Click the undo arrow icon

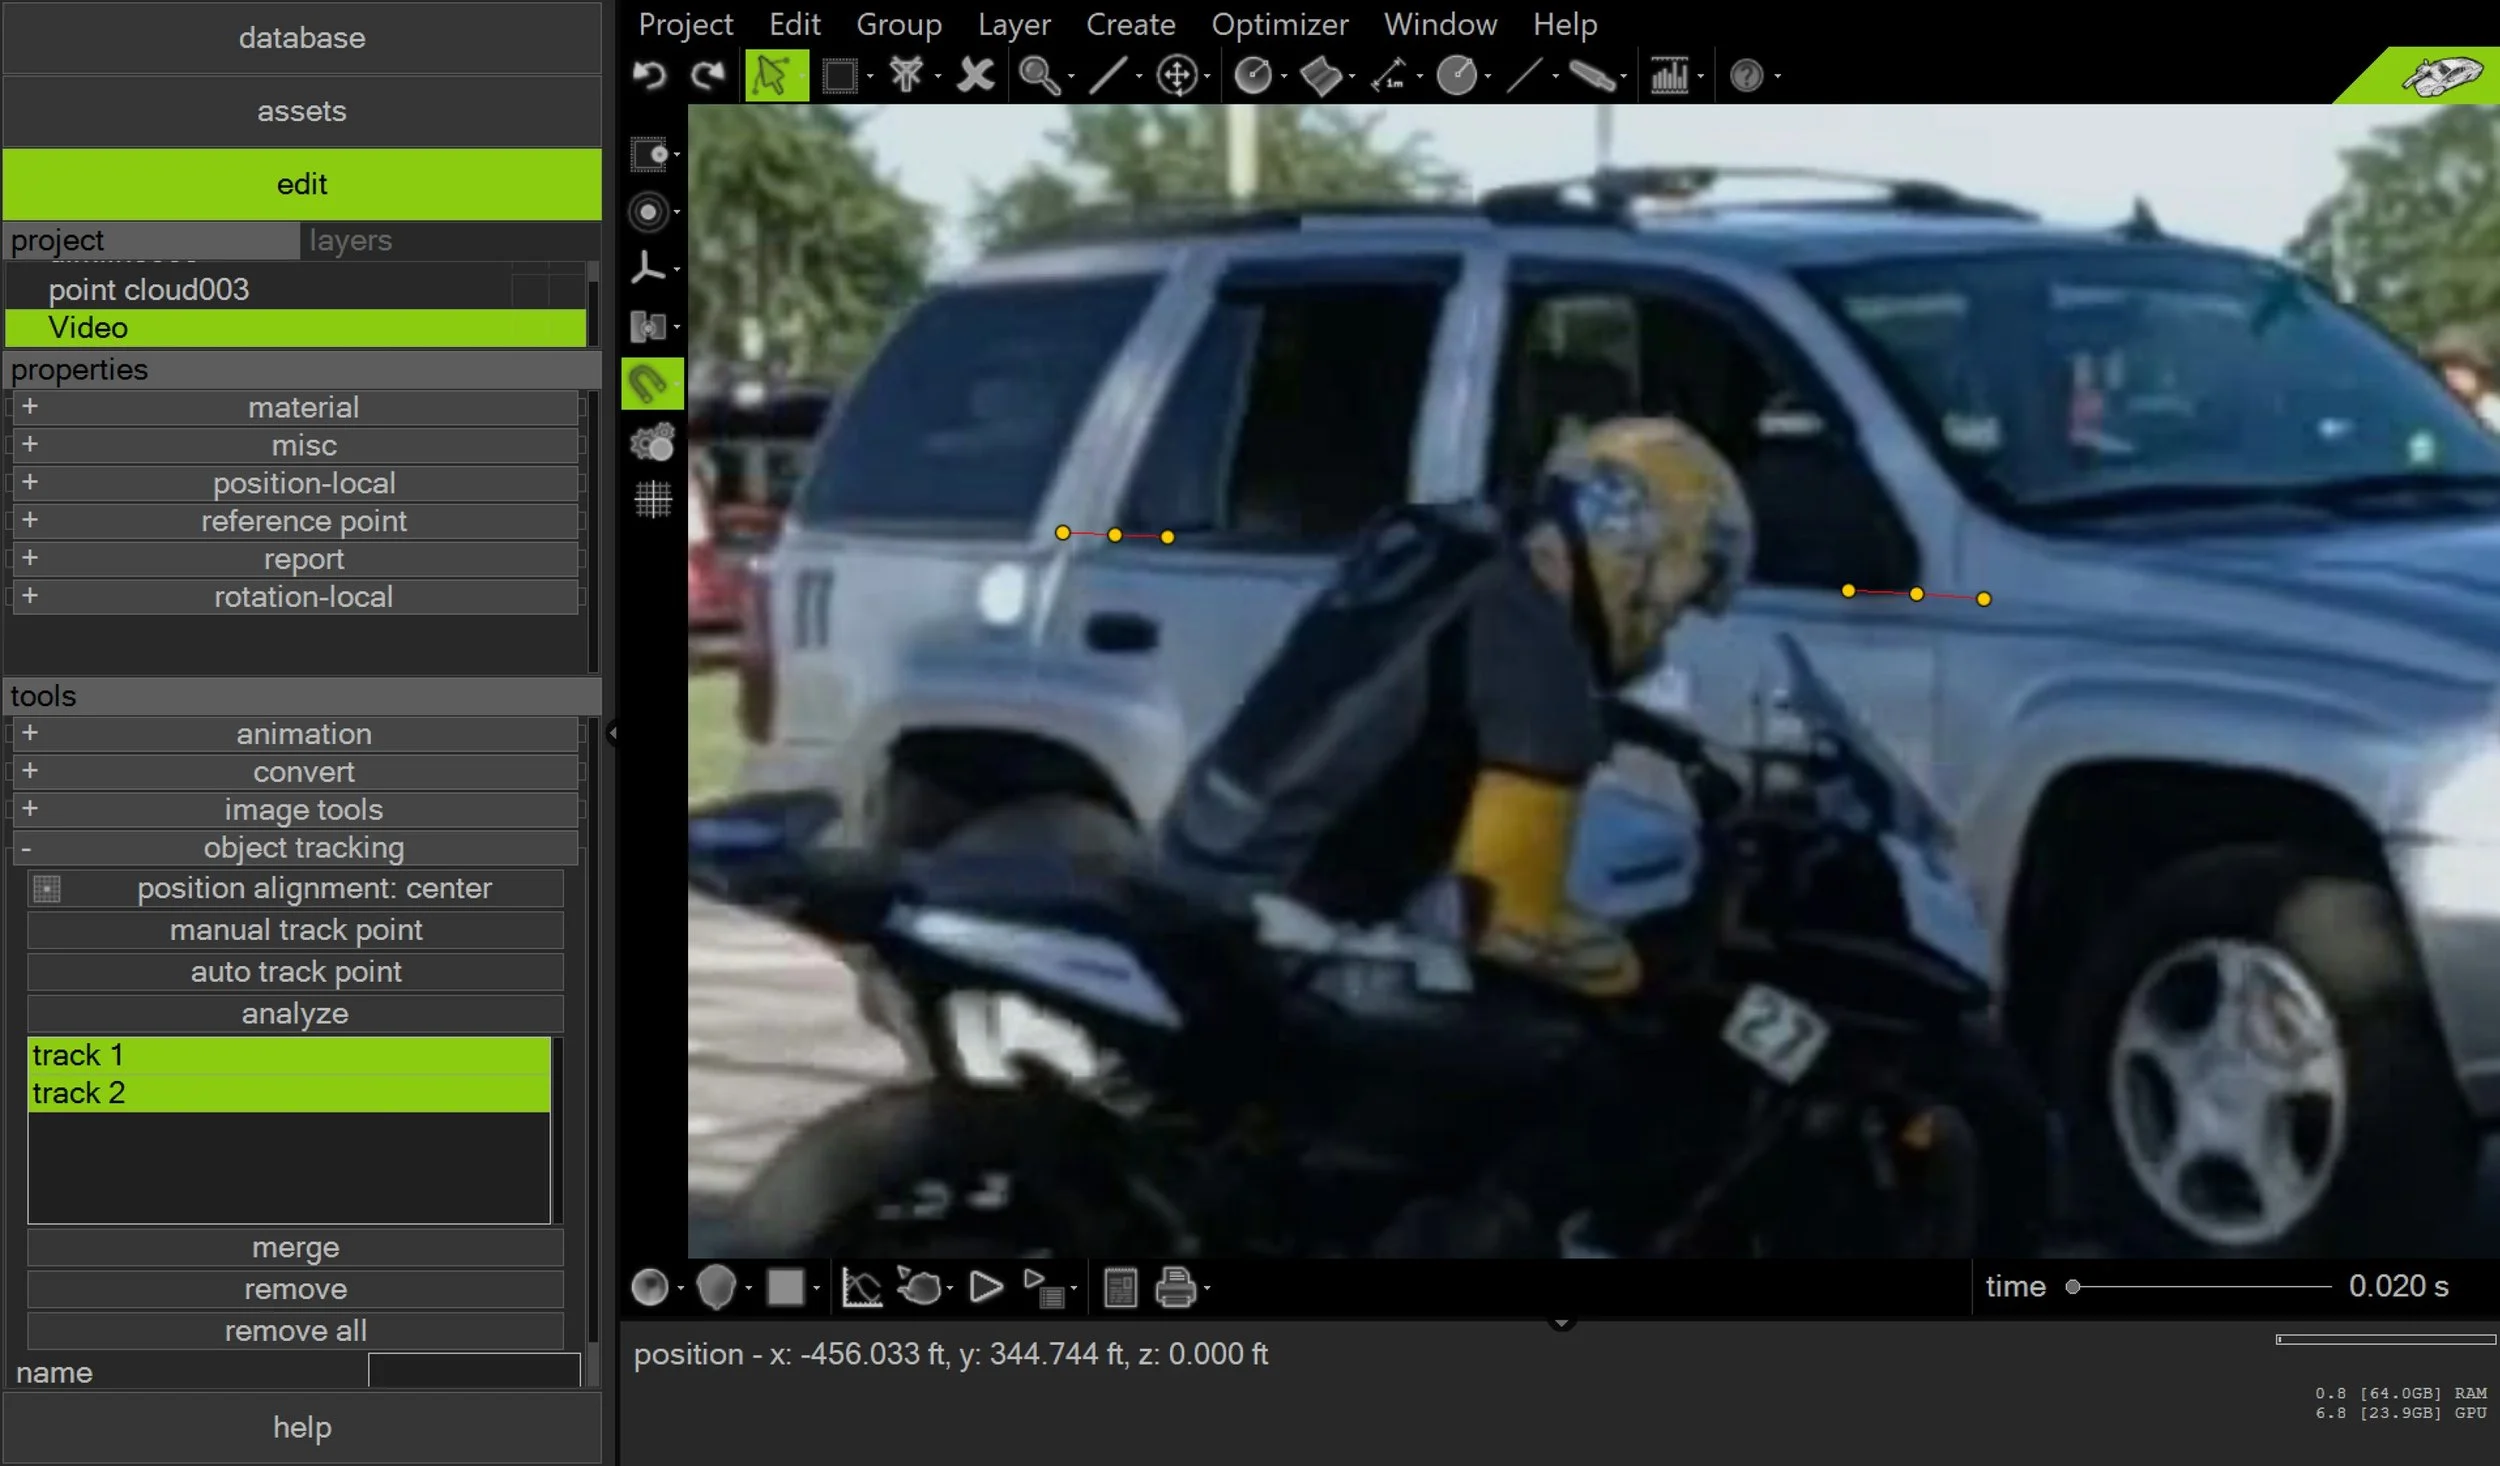650,76
